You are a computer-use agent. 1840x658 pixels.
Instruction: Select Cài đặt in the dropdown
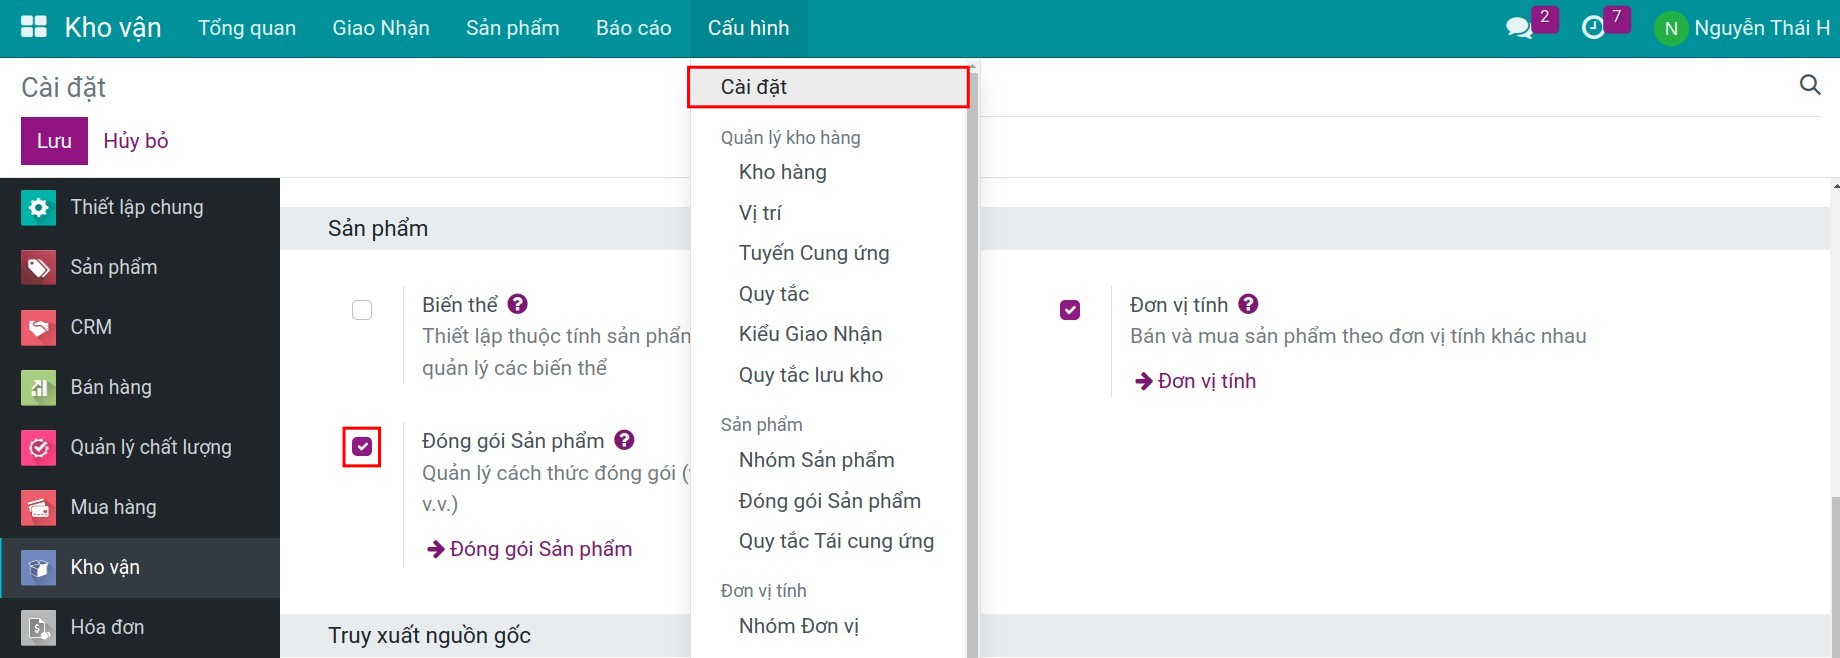pos(828,87)
